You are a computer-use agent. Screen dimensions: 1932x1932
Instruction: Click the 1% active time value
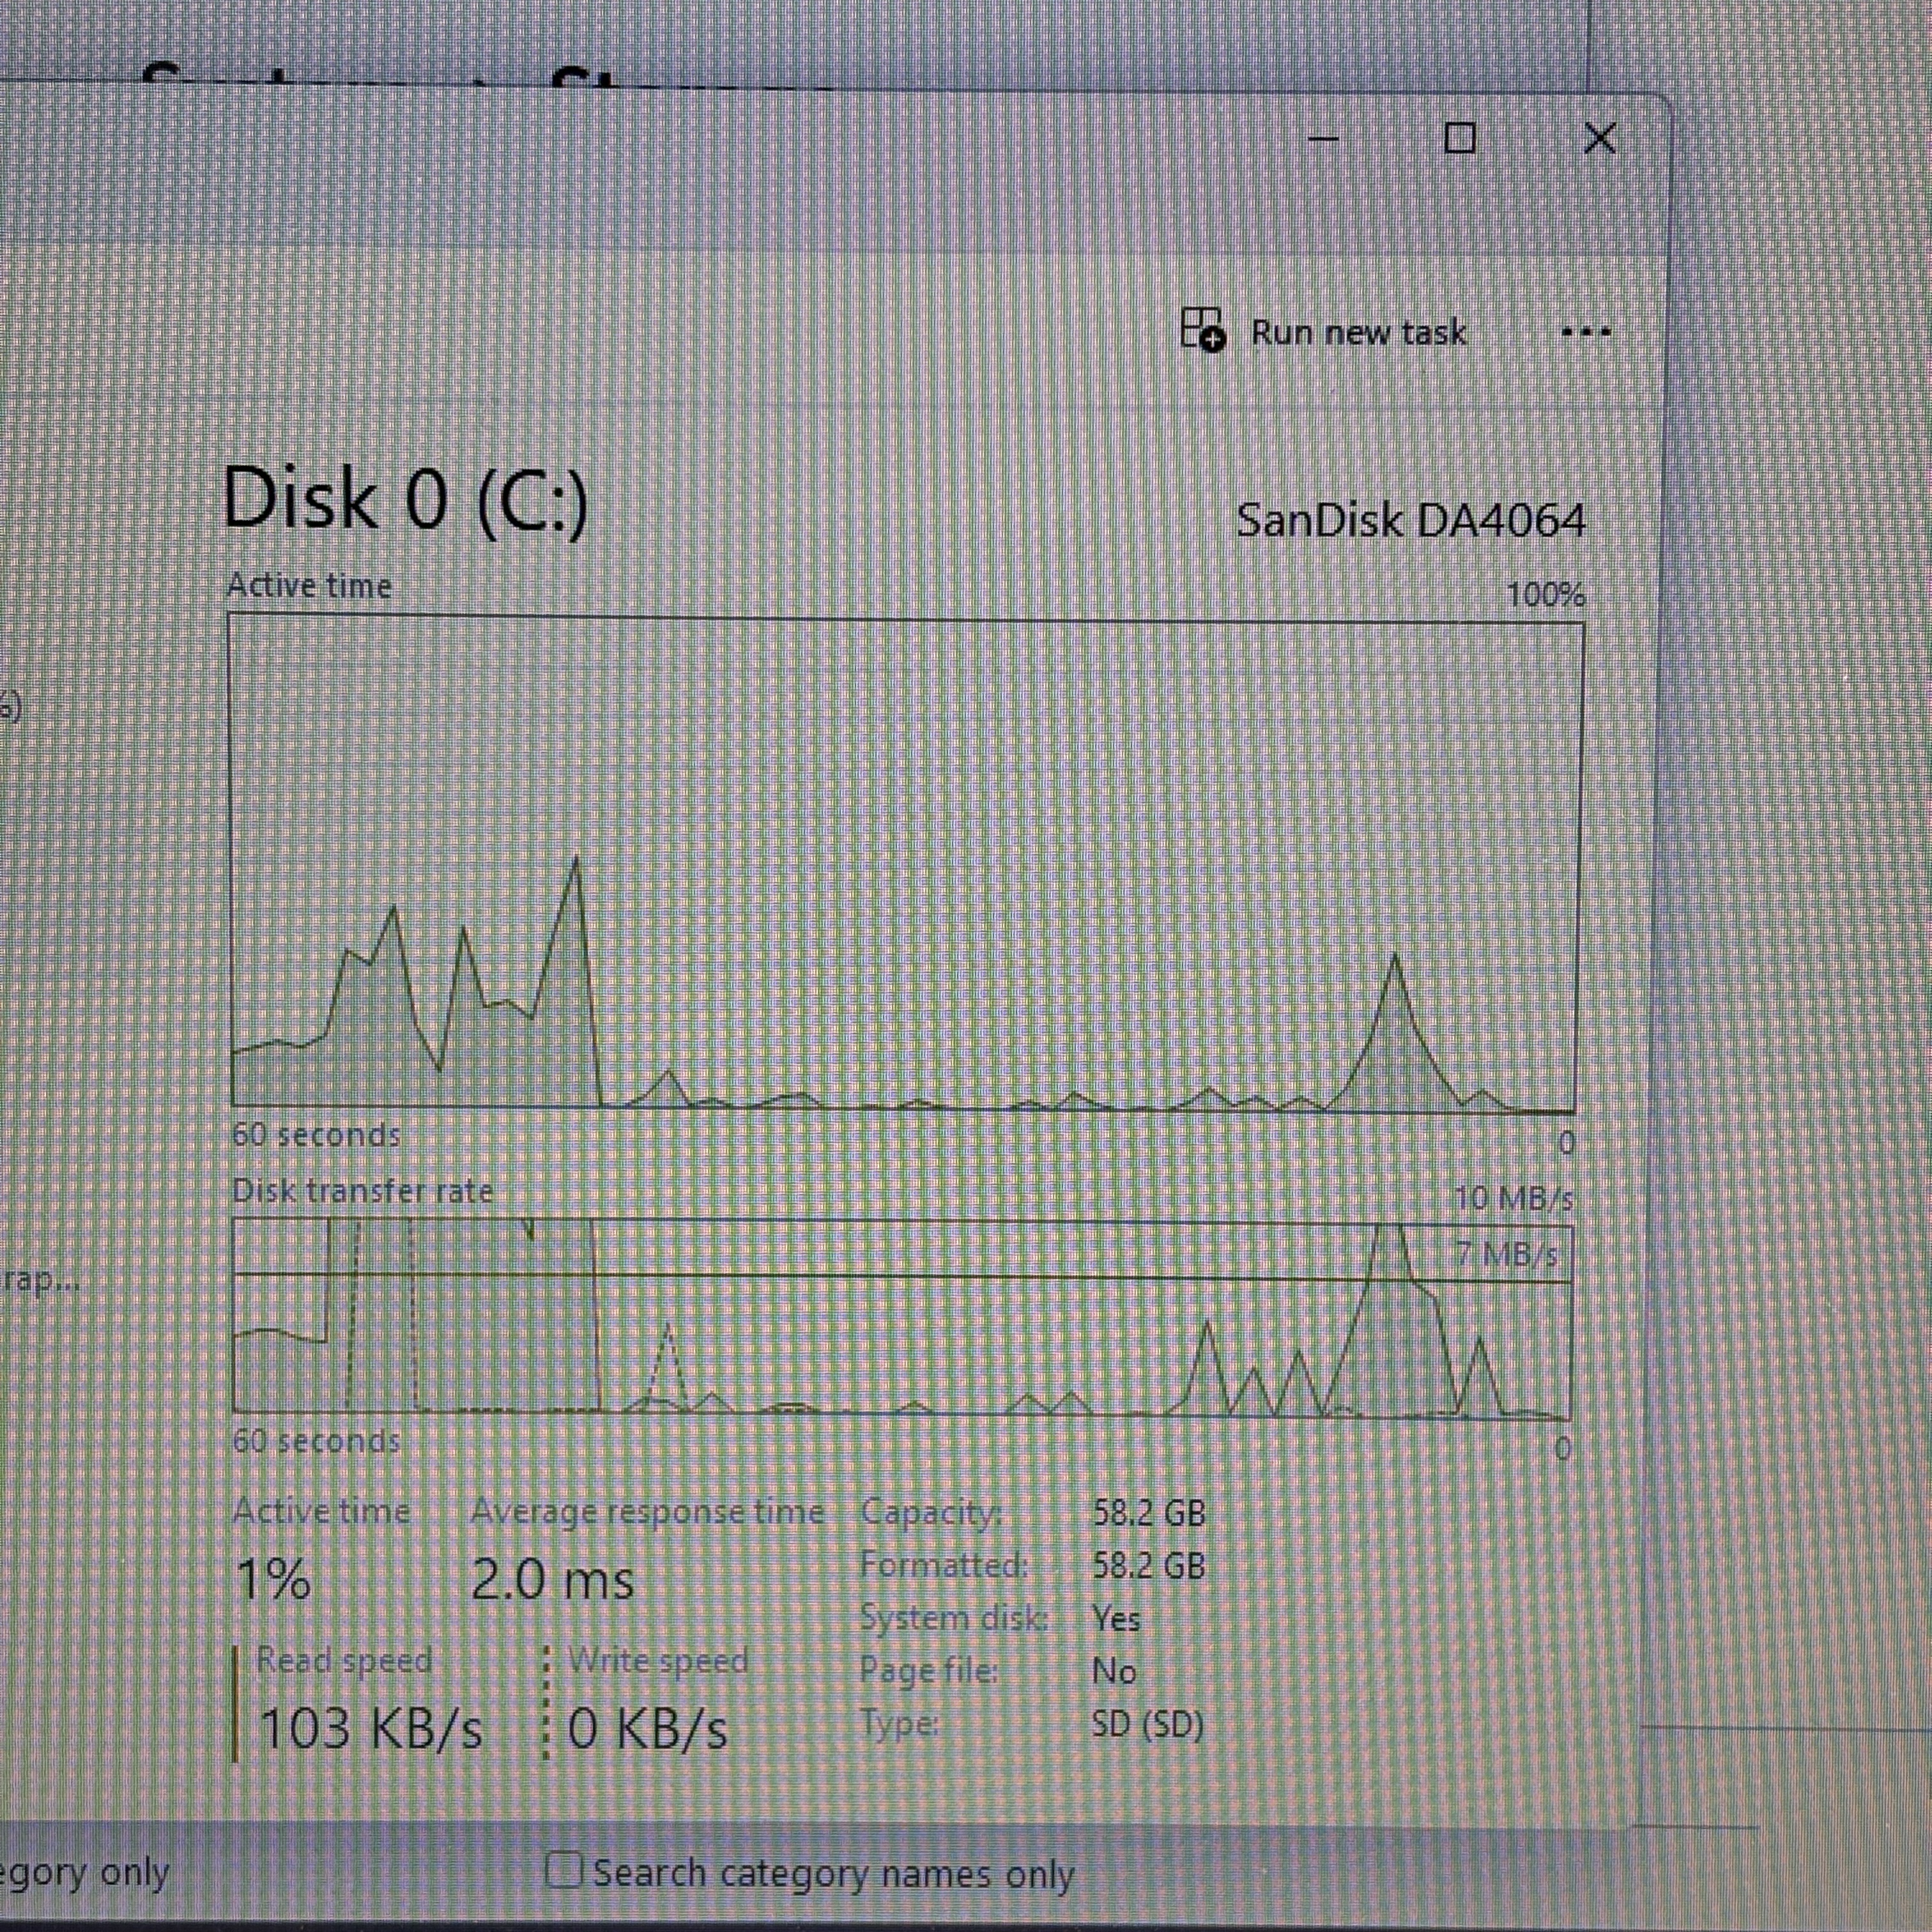click(x=273, y=1581)
